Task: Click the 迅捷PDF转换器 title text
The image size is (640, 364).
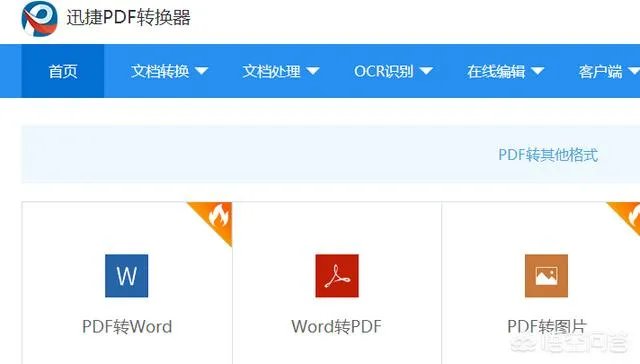Action: (129, 18)
